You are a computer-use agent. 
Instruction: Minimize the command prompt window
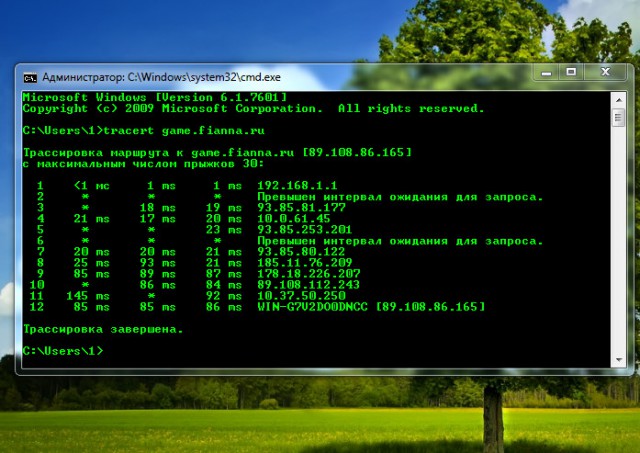(x=547, y=73)
